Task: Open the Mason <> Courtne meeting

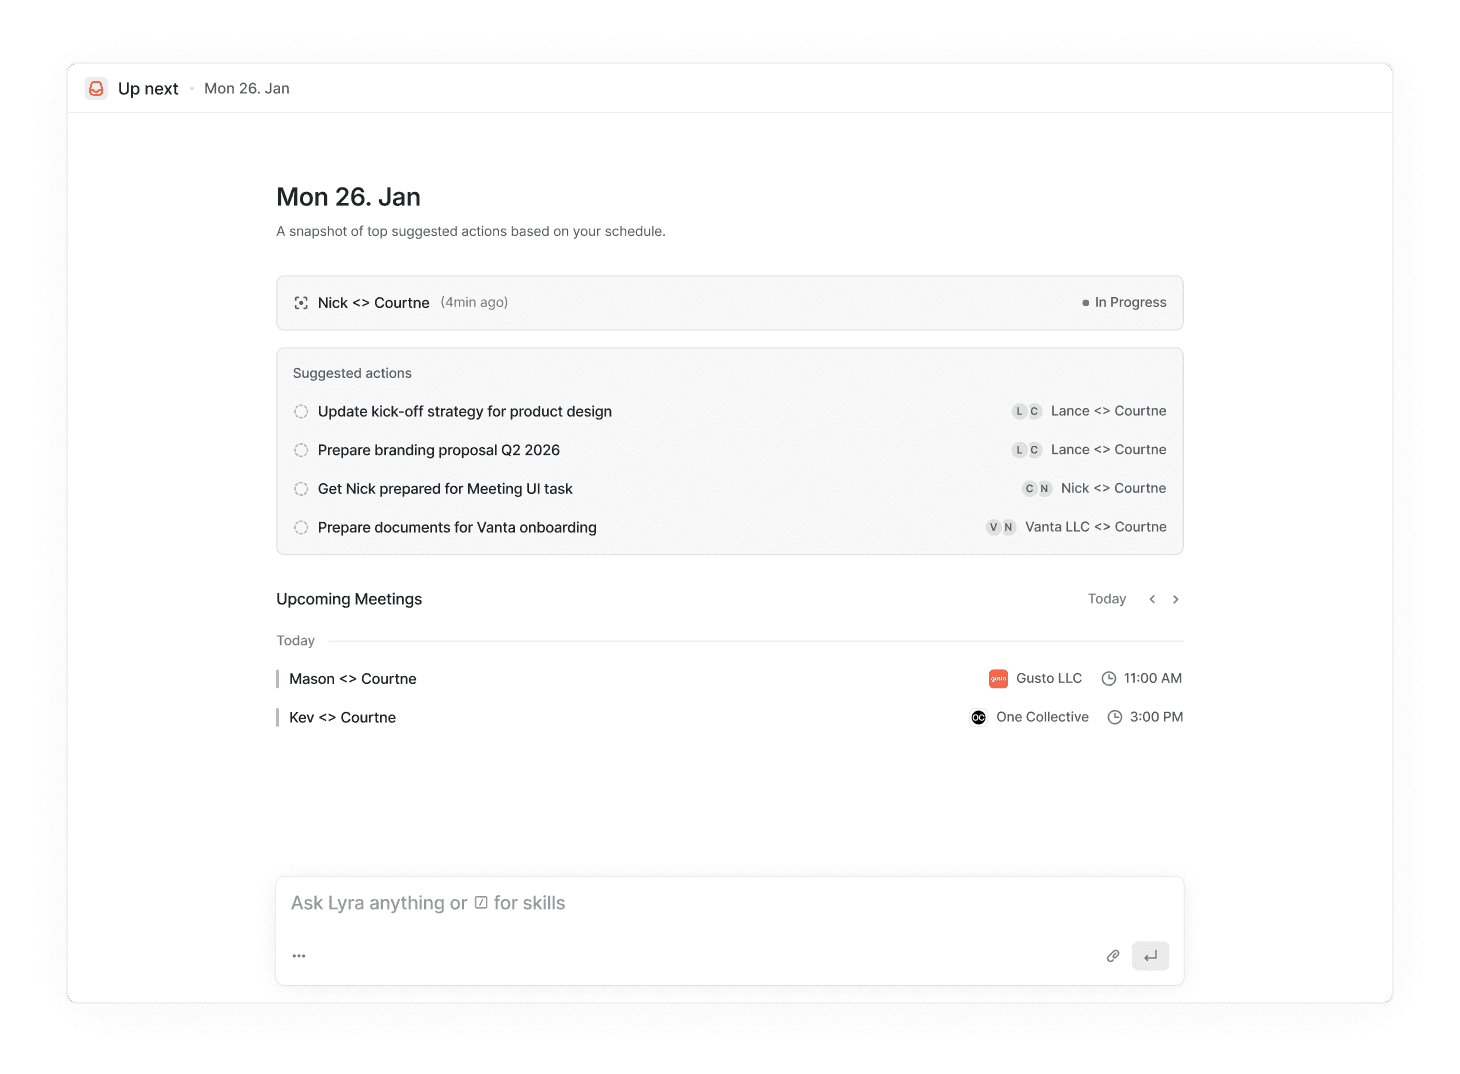Action: [x=353, y=679]
